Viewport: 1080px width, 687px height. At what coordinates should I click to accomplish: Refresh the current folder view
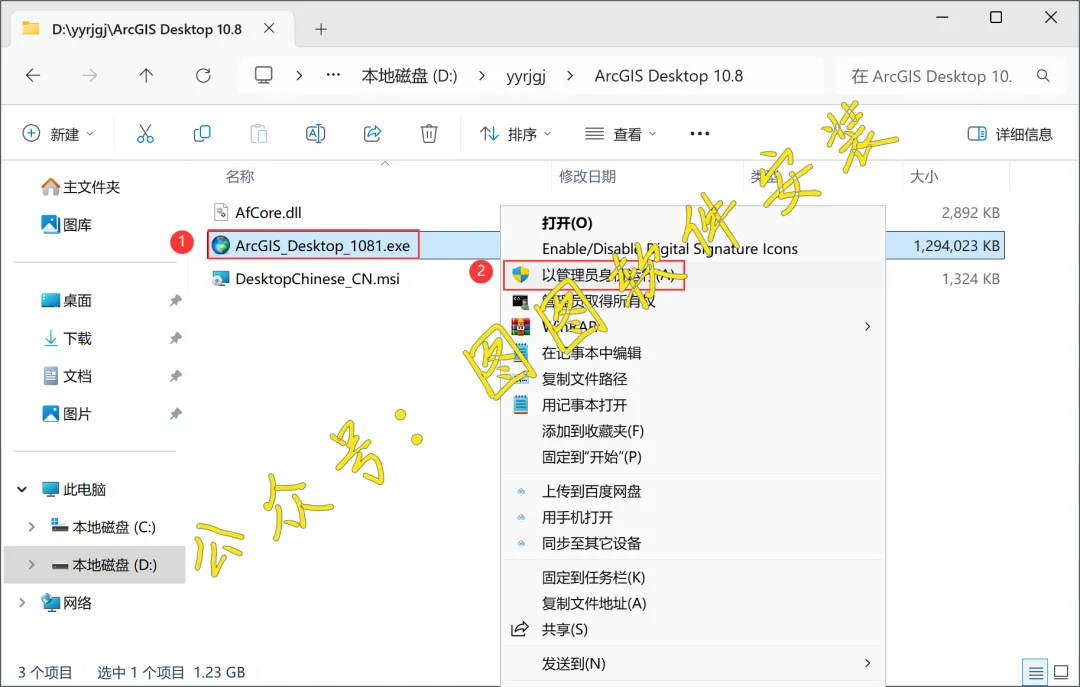coord(203,76)
